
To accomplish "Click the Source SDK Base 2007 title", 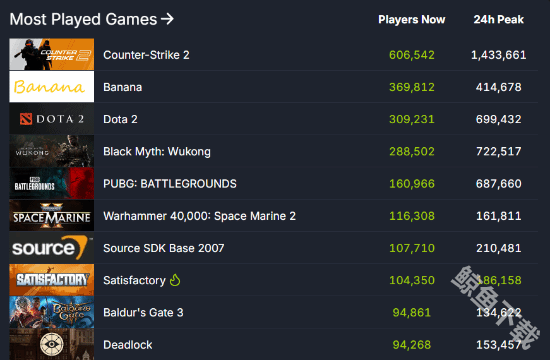I will 163,248.
